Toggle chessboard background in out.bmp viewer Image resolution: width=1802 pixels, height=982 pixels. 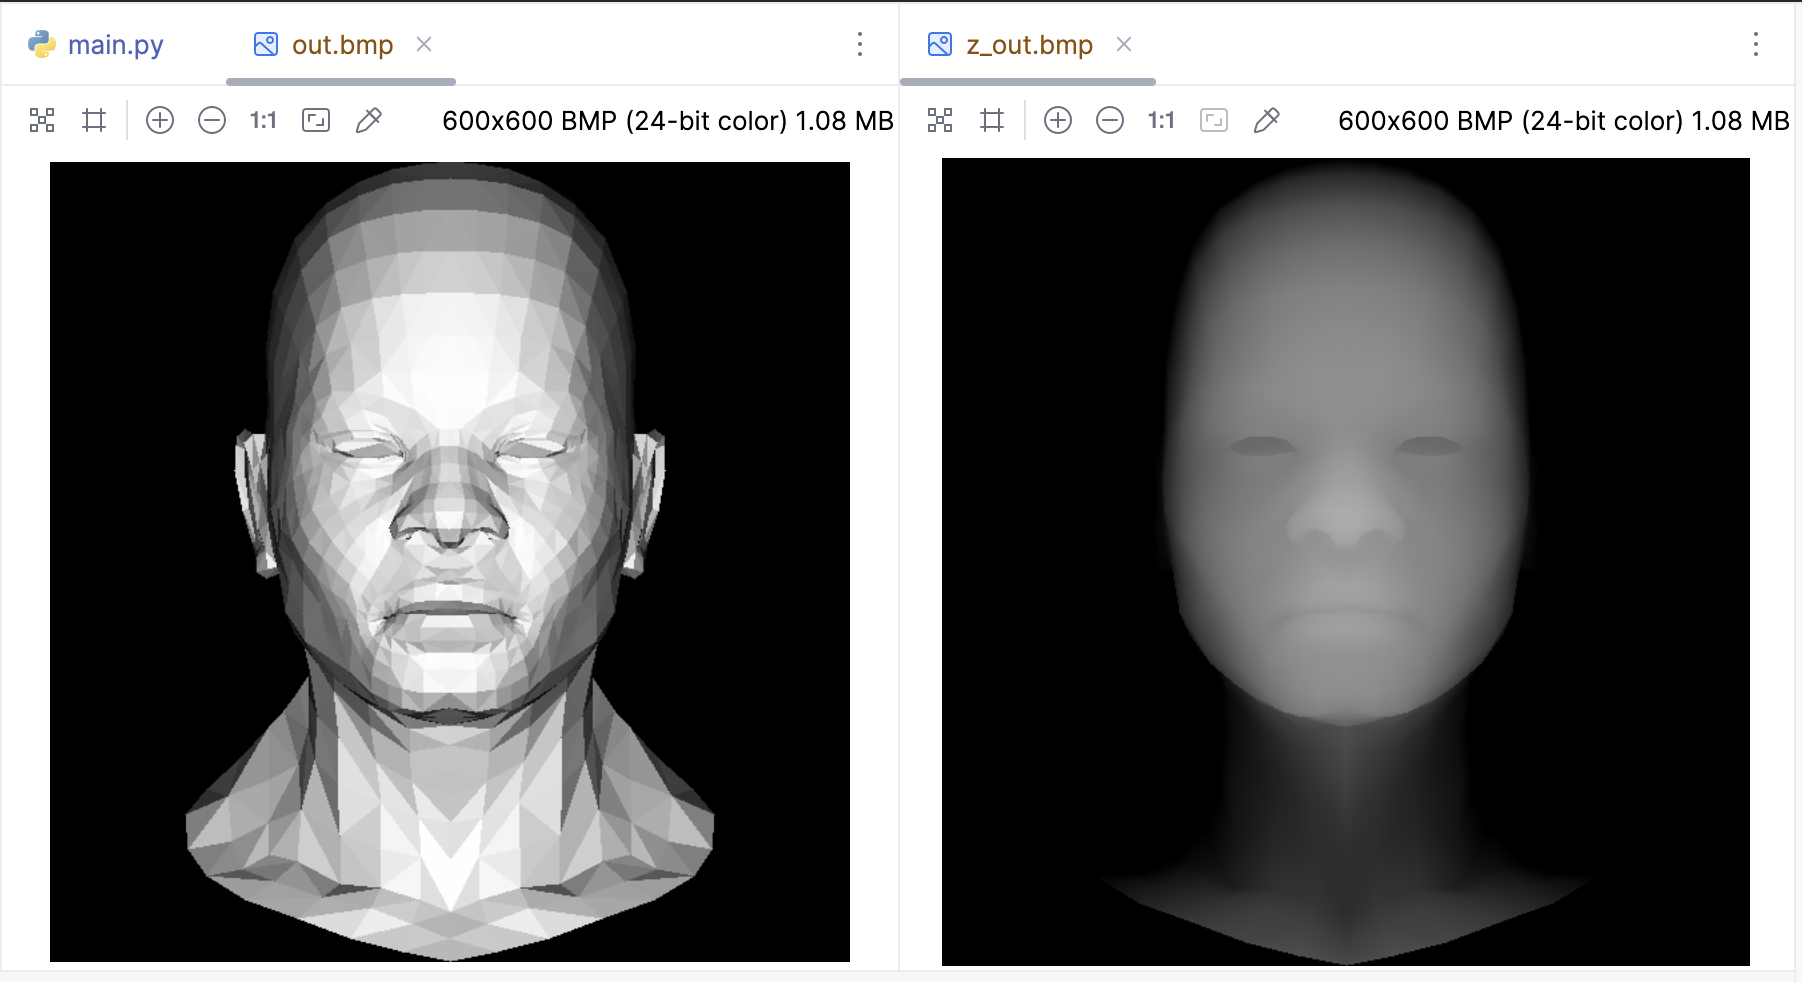point(42,121)
